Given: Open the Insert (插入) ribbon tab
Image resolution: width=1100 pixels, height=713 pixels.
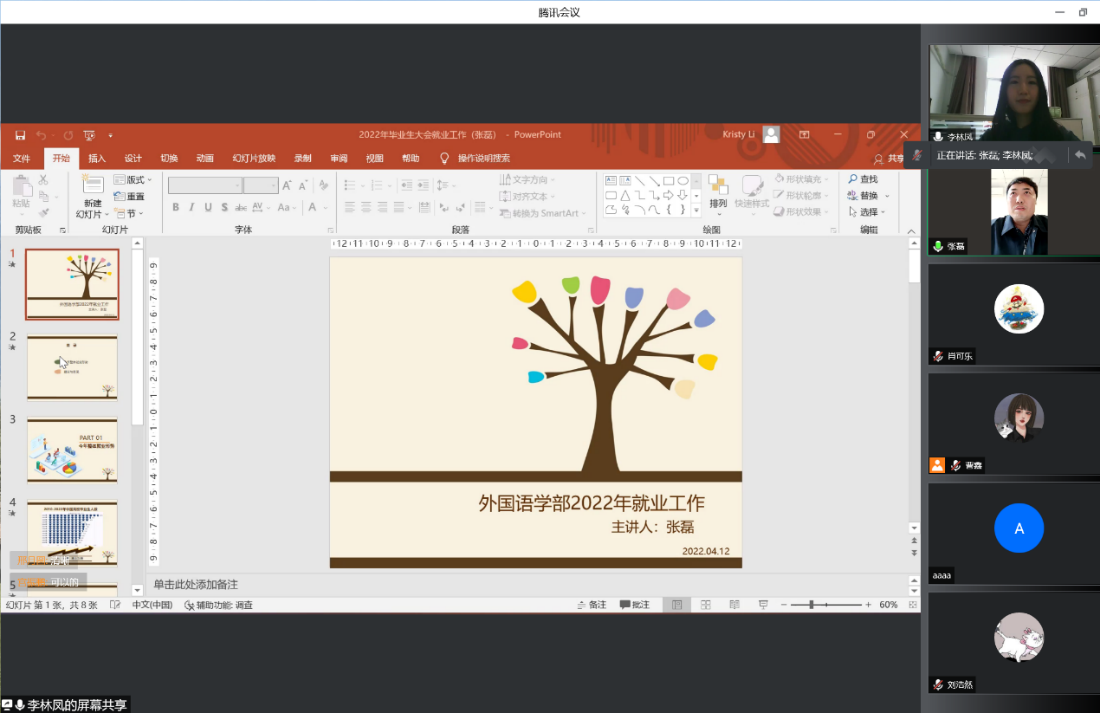Looking at the screenshot, I should click(97, 158).
